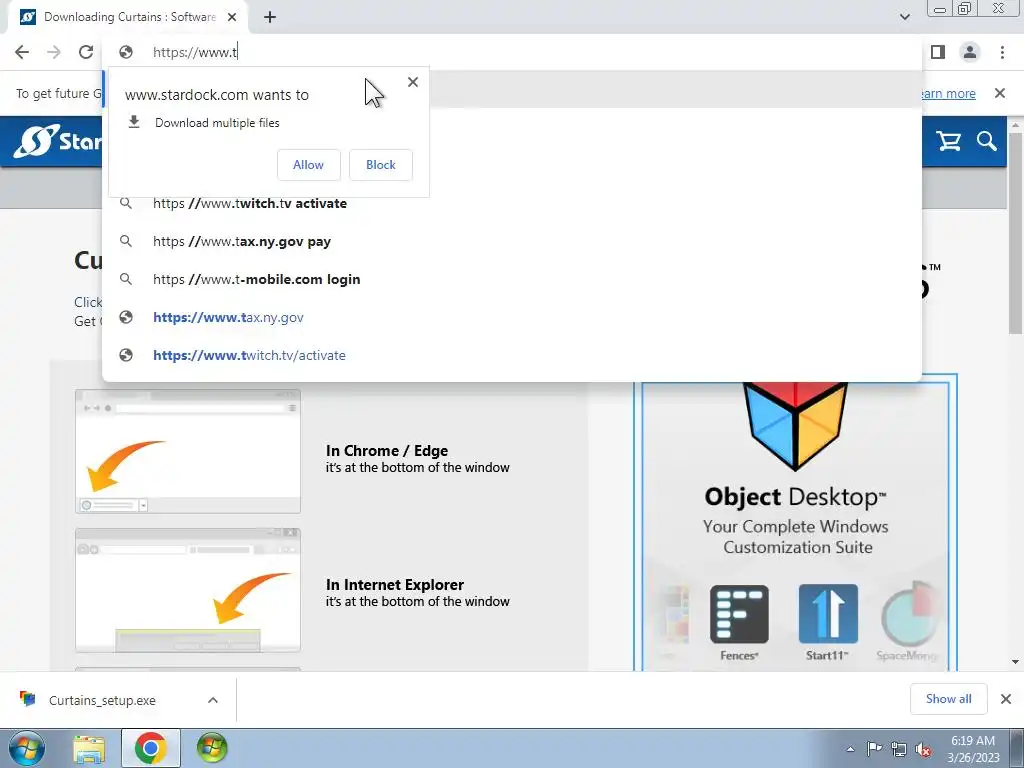Click the Chrome / Edge instruction thumbnail

188,451
